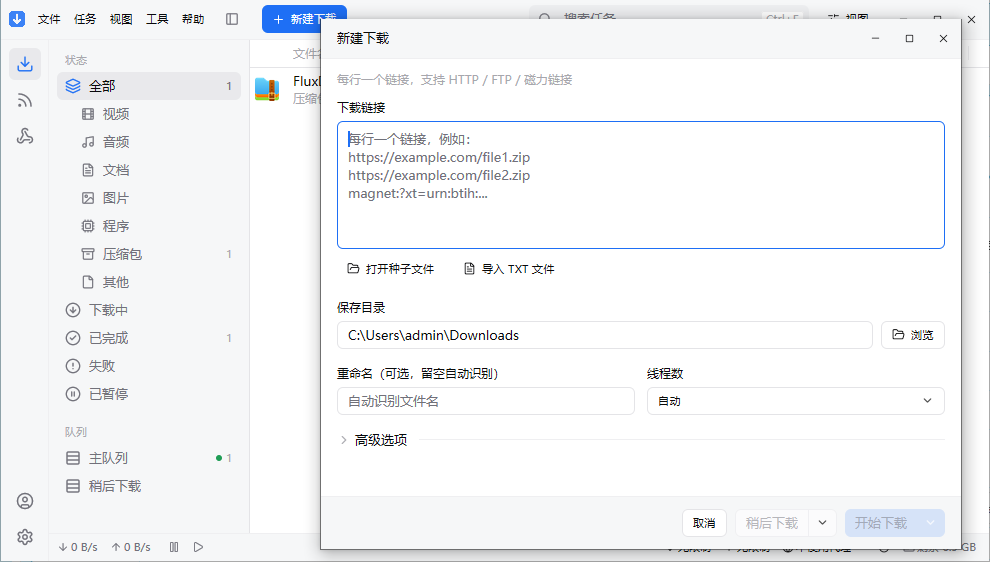The image size is (990, 562).
Task: Select 压缩包 category in sidebar
Action: coord(149,254)
